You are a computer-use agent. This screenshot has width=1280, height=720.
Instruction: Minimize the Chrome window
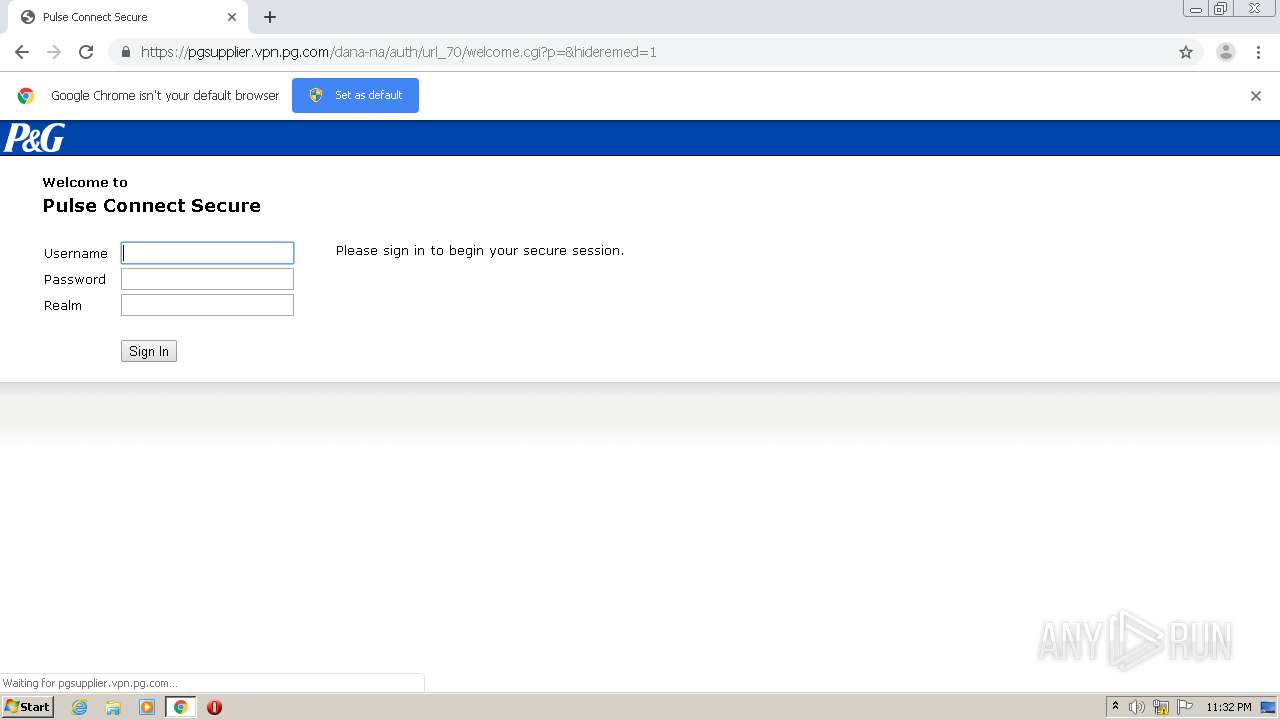(x=1196, y=9)
